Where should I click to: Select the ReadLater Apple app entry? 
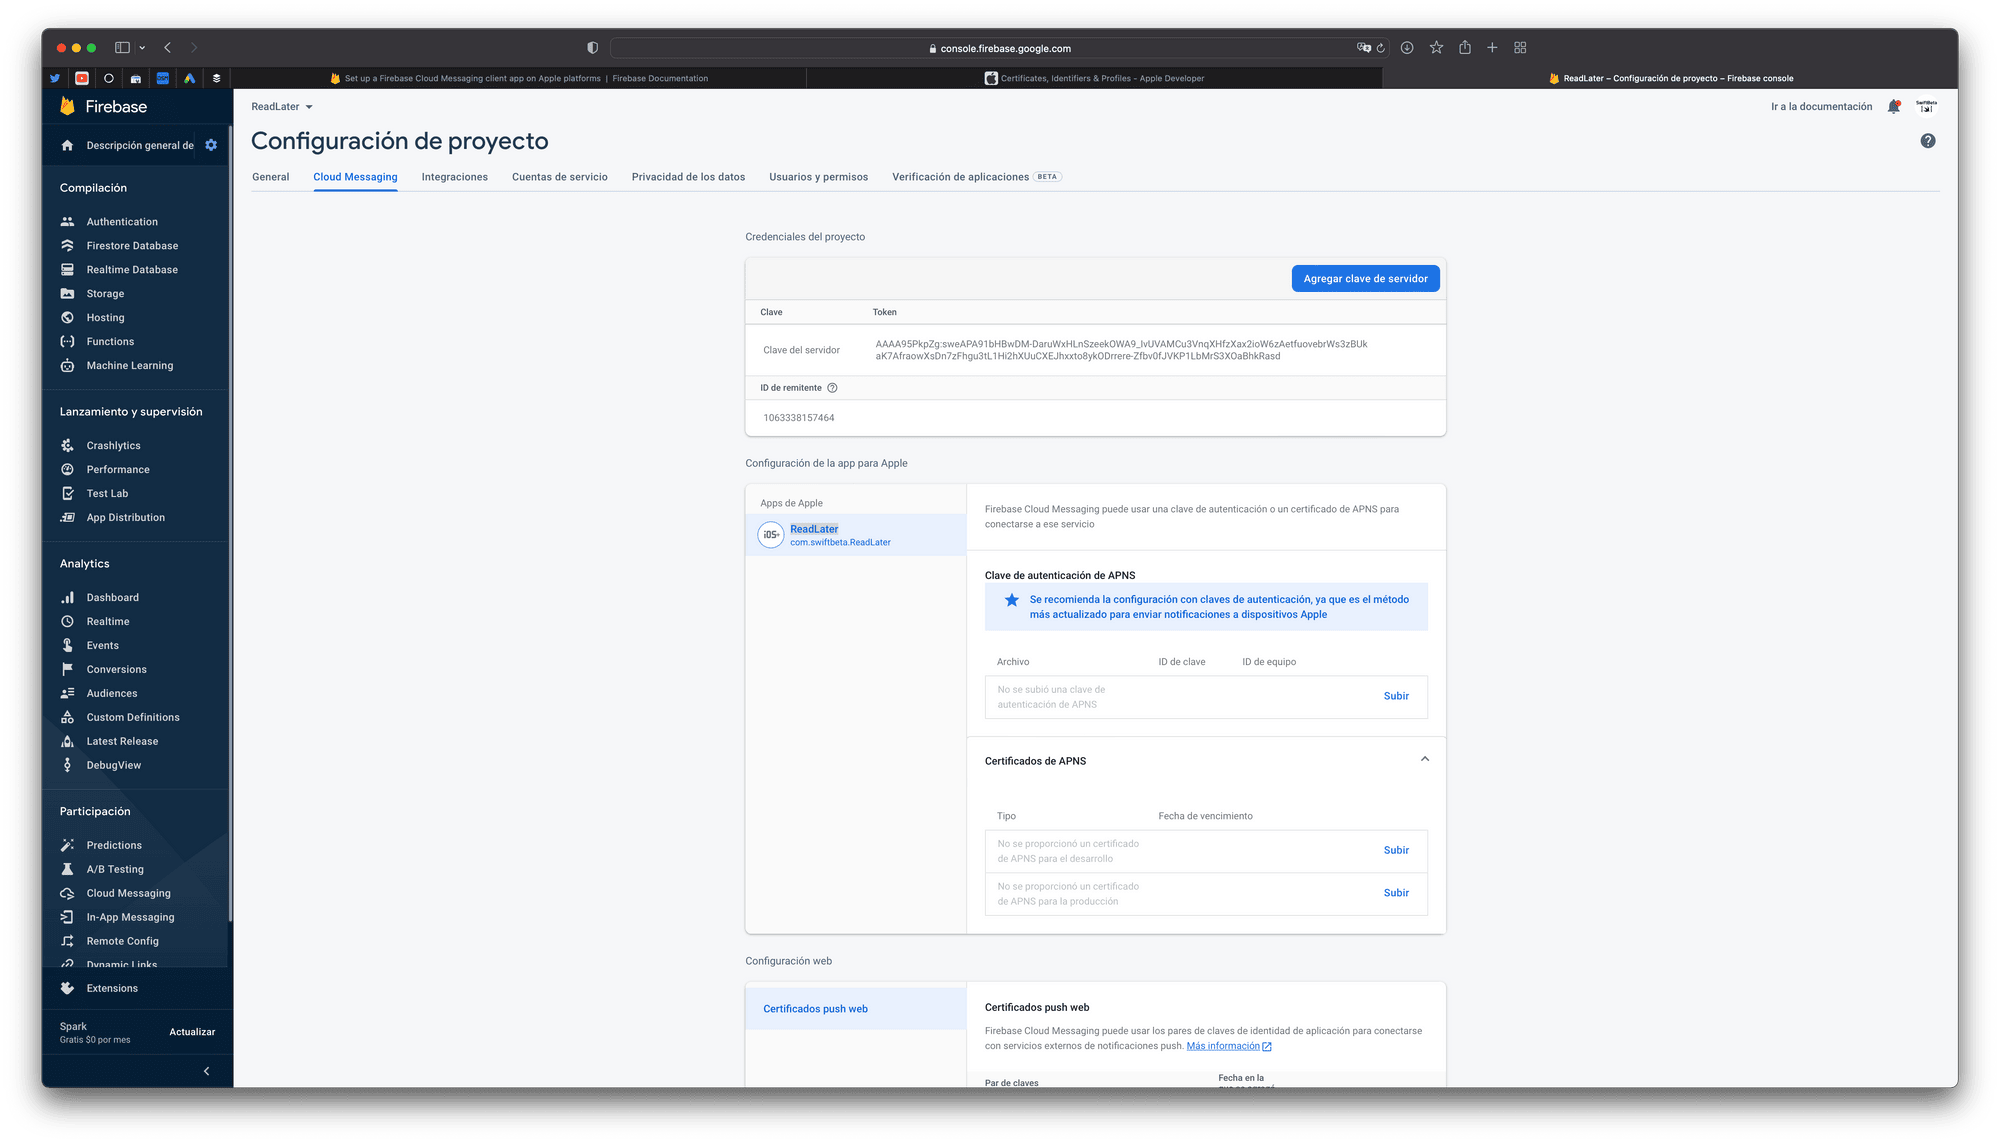click(x=856, y=535)
